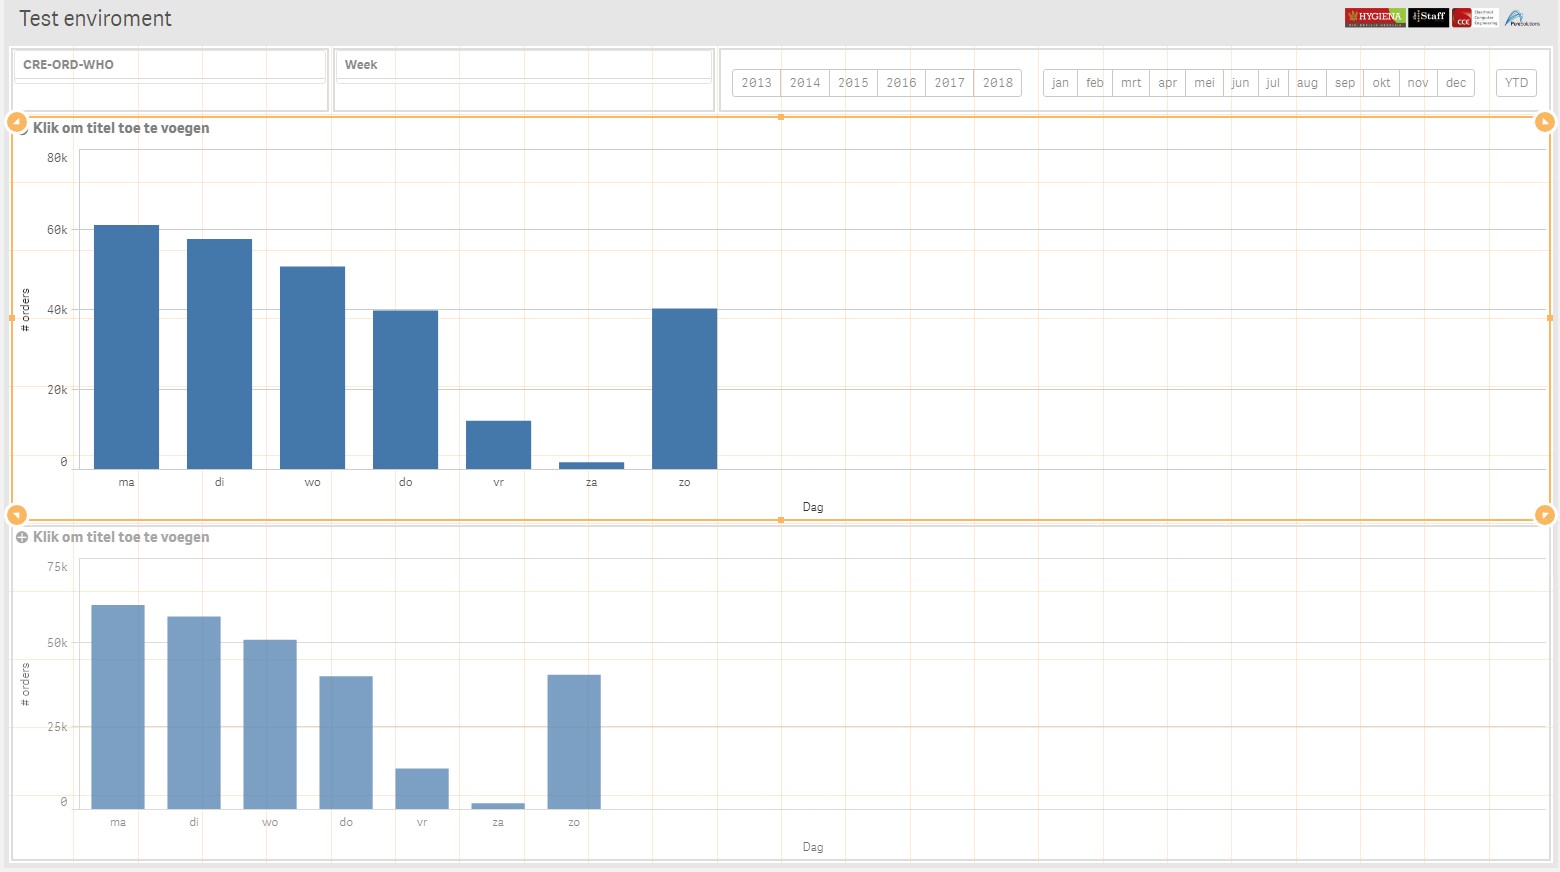
Task: Click the 'Test enviroment' sheet title
Action: [95, 19]
